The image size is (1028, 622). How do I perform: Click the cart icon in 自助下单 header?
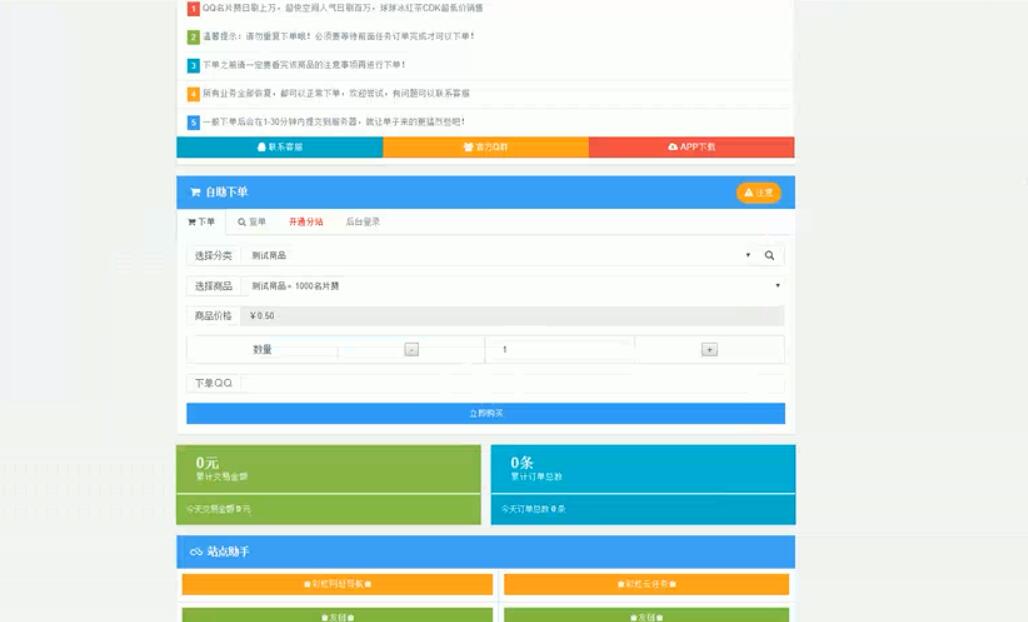195,192
